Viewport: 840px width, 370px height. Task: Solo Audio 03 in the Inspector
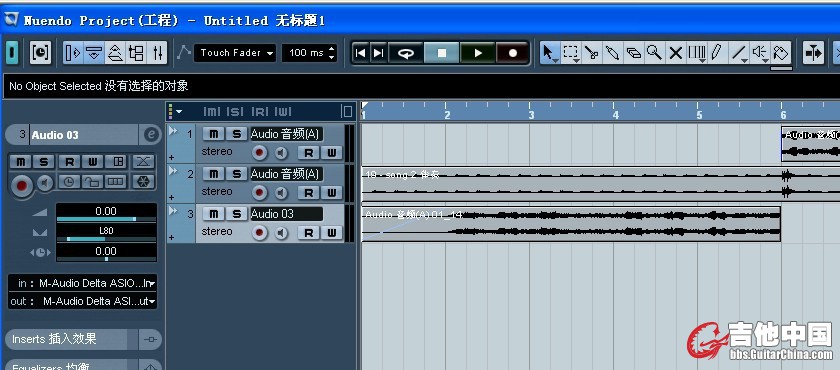point(44,162)
